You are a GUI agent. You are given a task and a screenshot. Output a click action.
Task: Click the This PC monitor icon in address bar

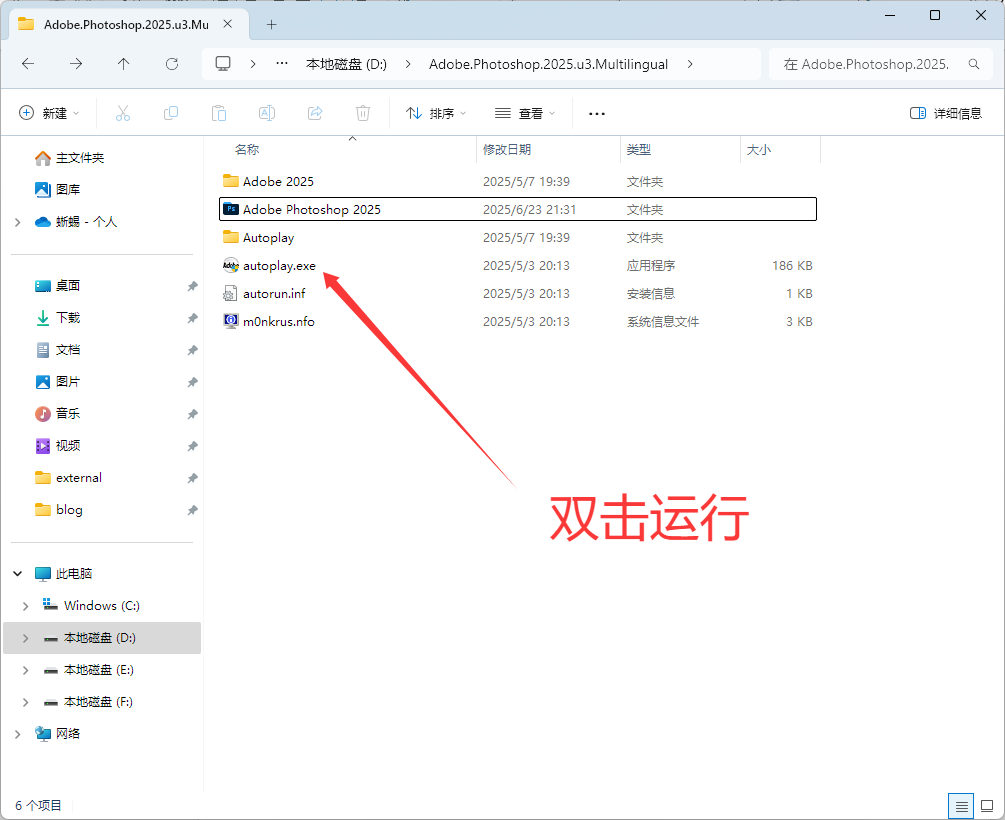point(223,63)
